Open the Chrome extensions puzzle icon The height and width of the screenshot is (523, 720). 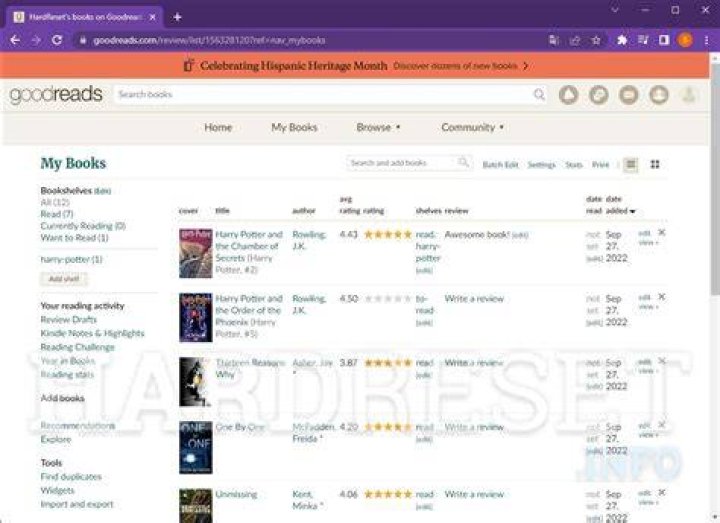tap(622, 40)
